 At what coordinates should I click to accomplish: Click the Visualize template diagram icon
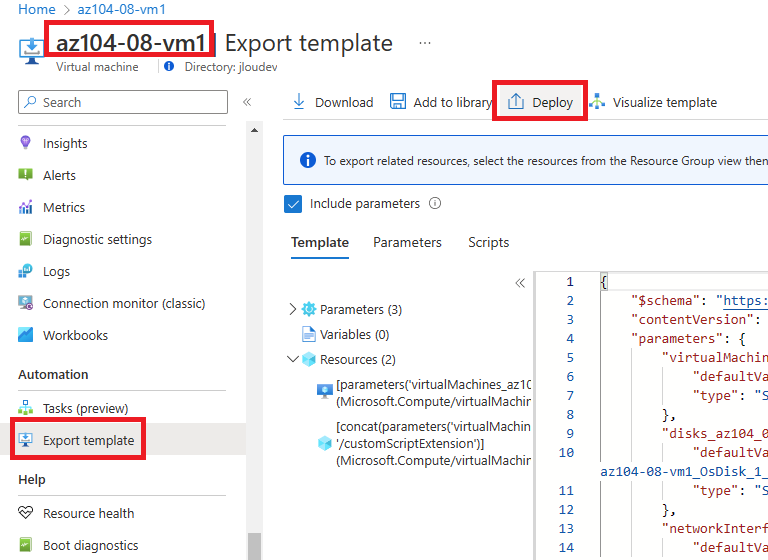[597, 101]
